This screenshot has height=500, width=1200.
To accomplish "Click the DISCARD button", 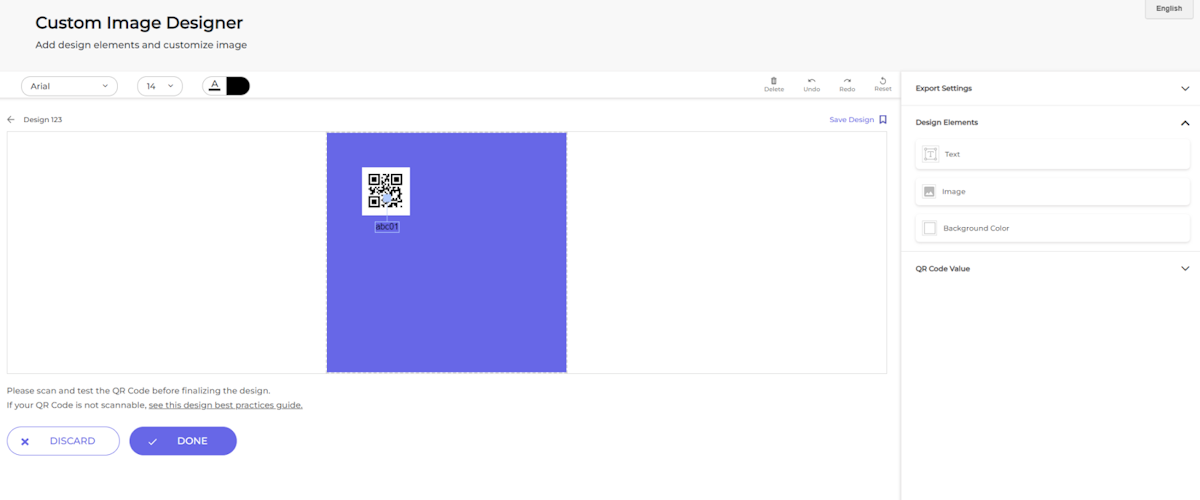I will tap(63, 441).
